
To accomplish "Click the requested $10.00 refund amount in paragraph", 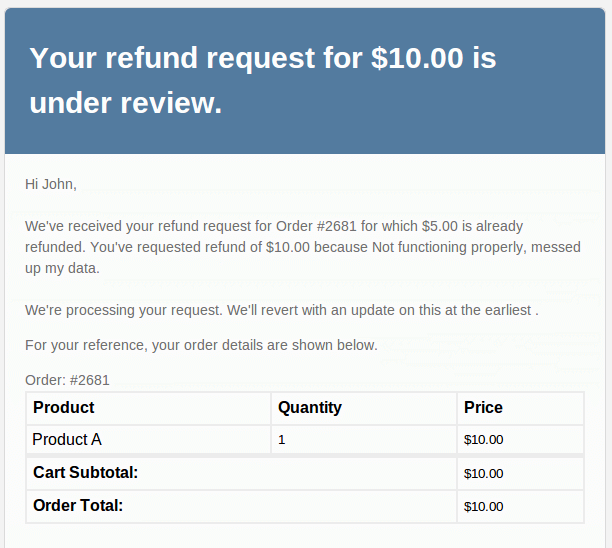I will point(288,247).
